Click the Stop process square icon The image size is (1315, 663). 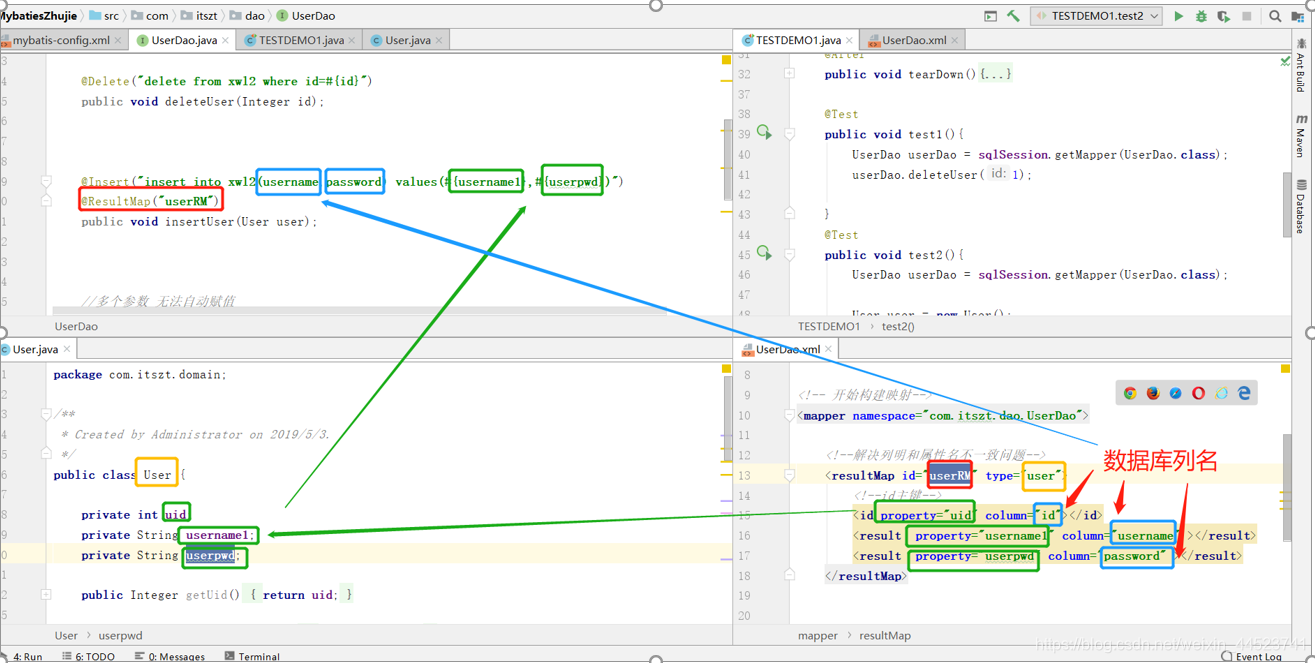pyautogui.click(x=1247, y=16)
